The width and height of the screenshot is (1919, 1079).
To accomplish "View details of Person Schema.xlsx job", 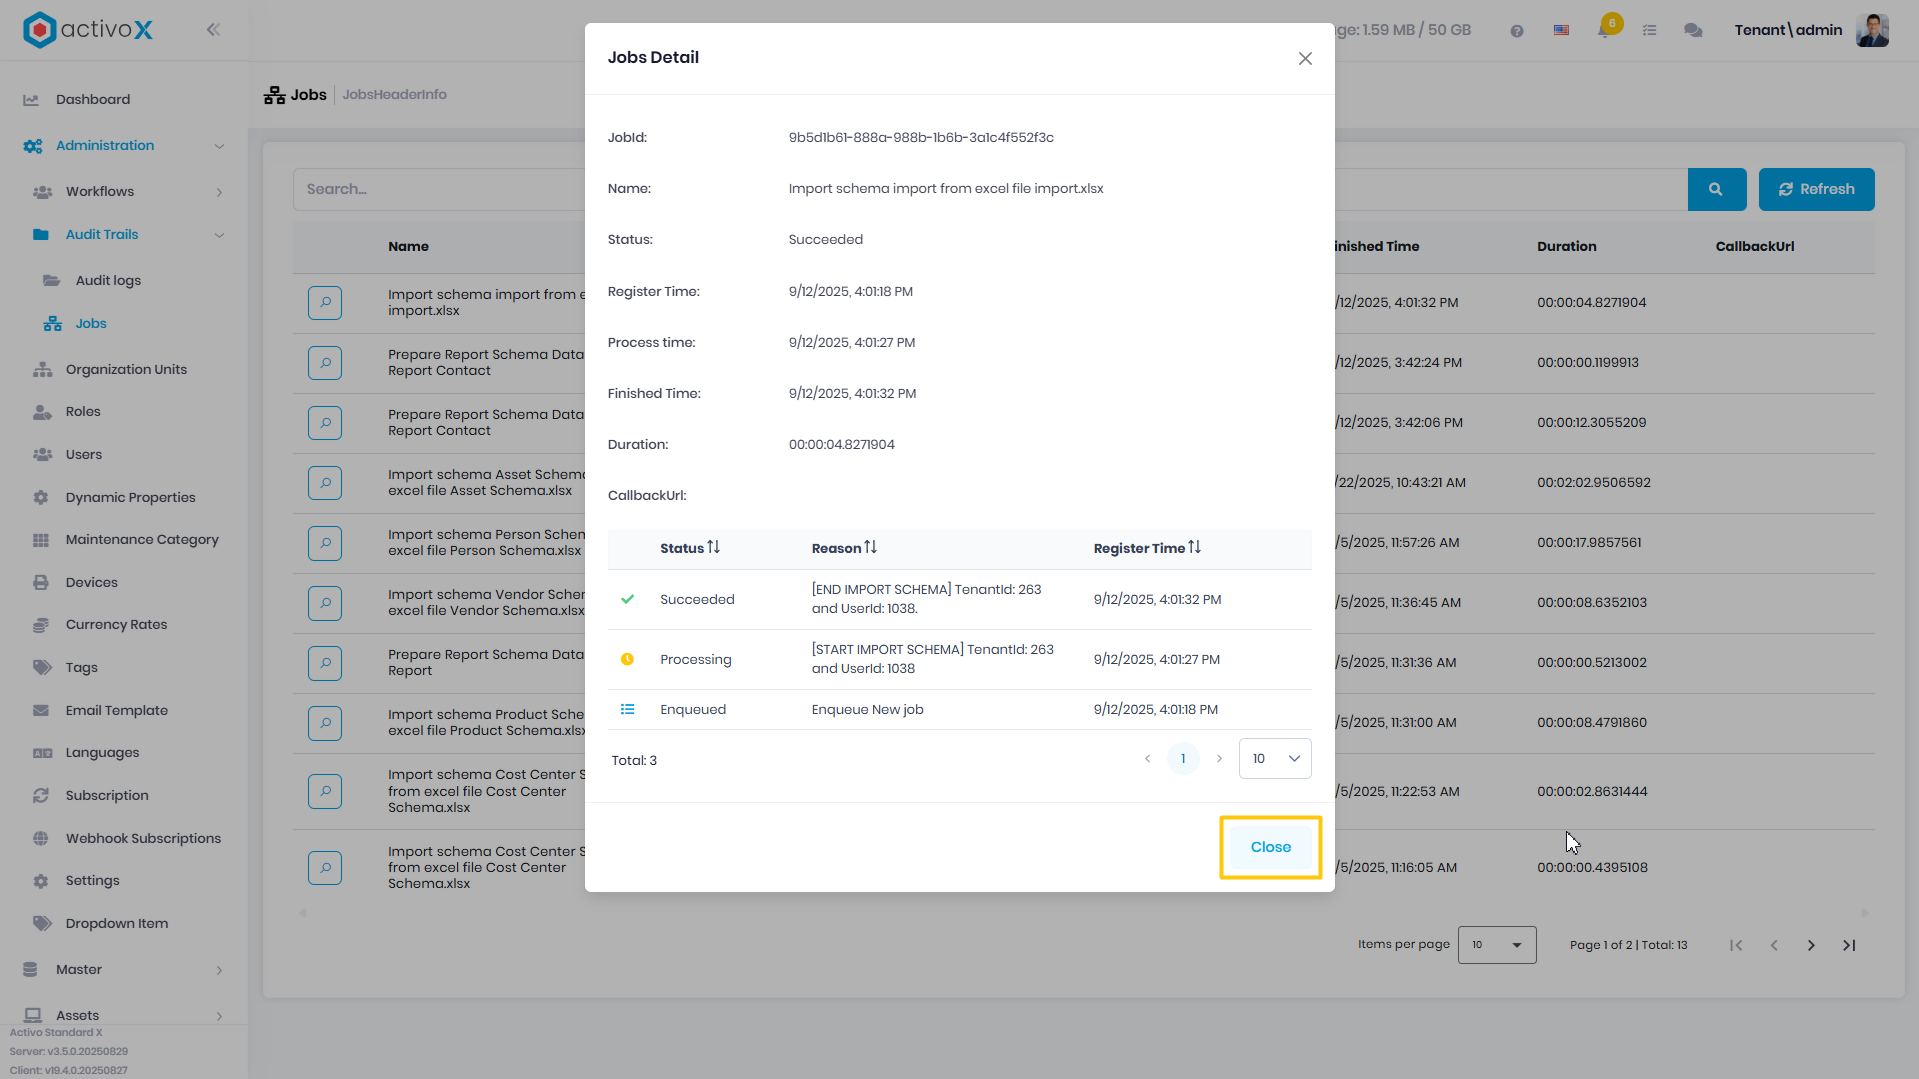I will (x=325, y=543).
